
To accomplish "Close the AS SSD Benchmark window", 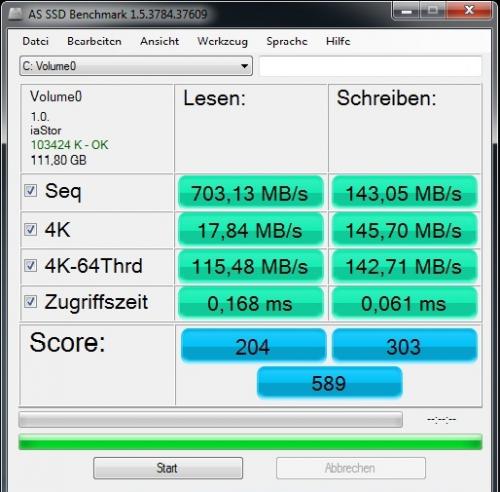I will (469, 11).
